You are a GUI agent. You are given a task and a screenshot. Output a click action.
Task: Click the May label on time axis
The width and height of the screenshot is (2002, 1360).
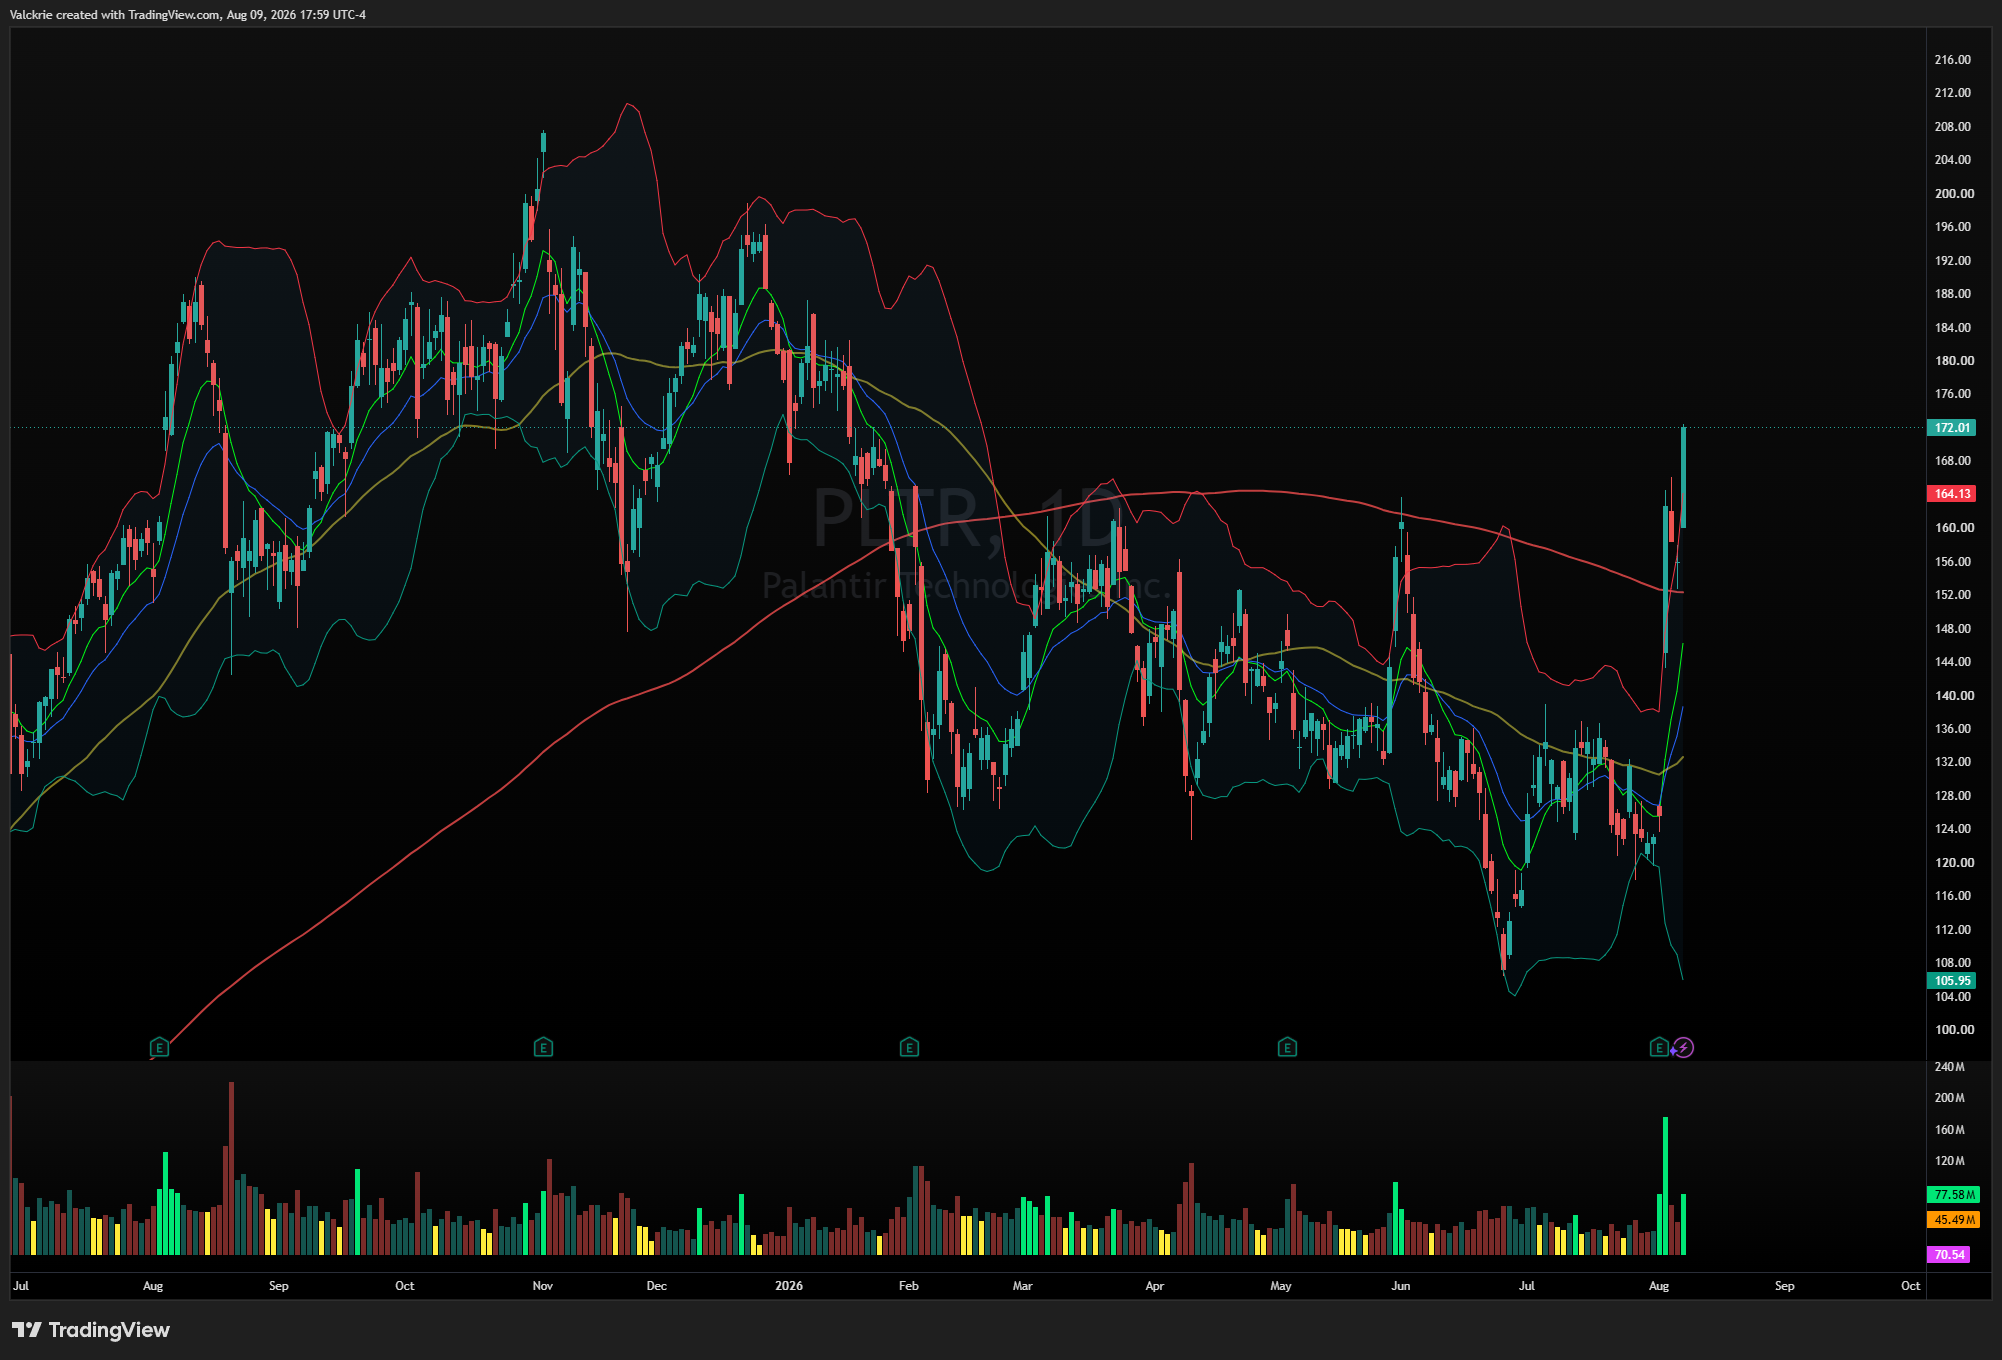point(1281,1286)
